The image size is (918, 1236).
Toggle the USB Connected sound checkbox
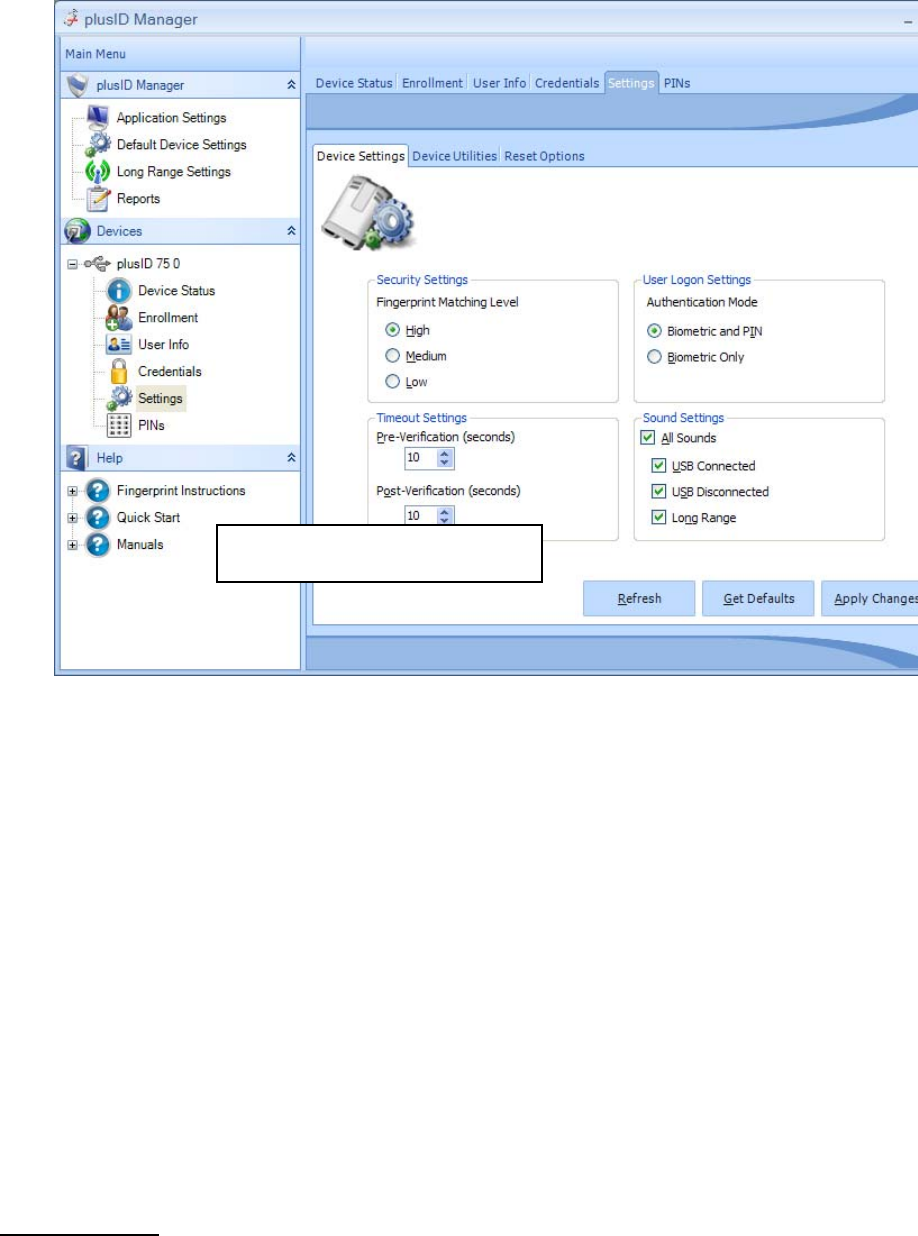tap(658, 466)
